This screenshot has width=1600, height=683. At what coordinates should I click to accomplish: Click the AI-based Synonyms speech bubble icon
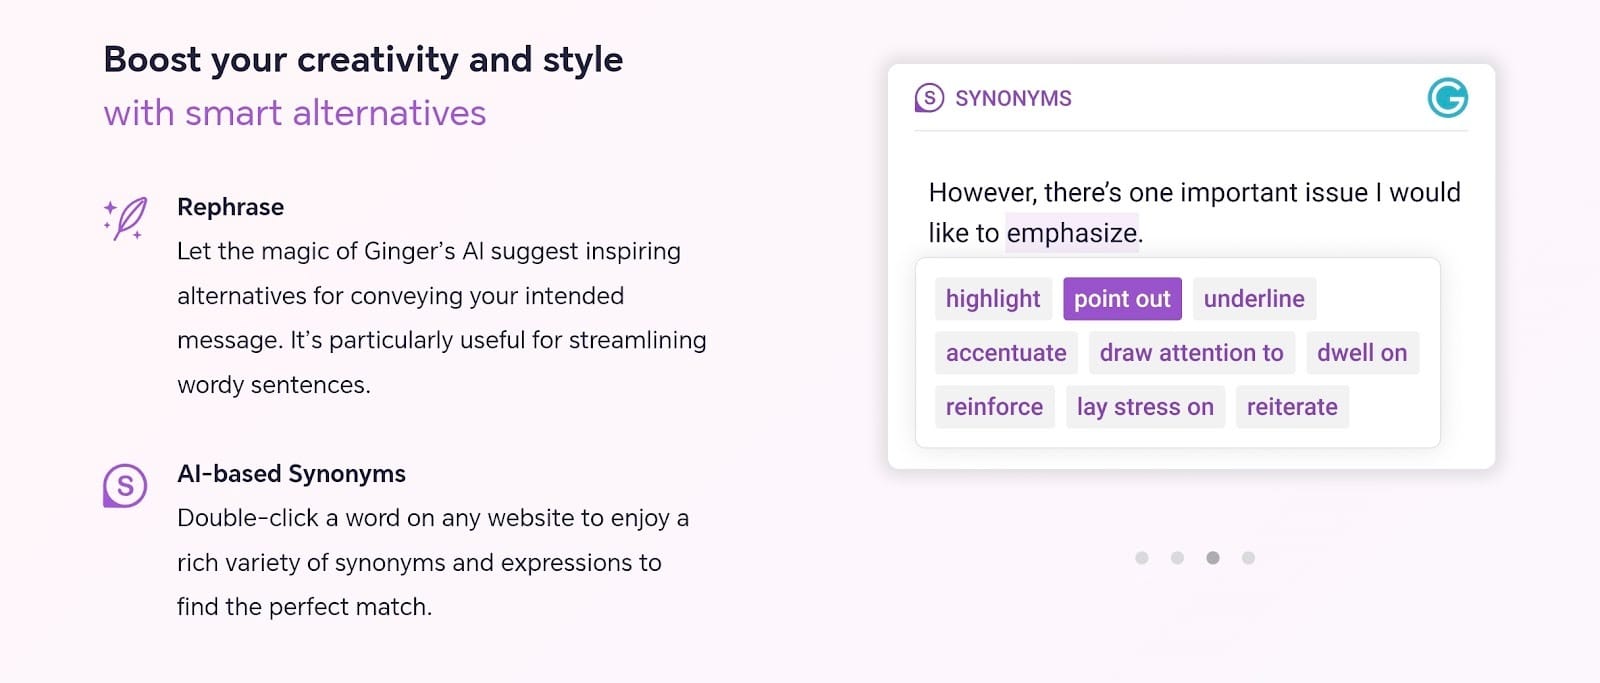pyautogui.click(x=125, y=486)
